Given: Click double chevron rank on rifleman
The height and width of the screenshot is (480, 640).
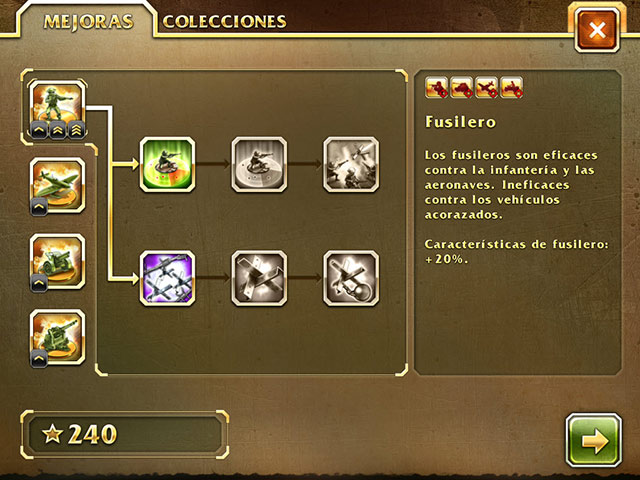Looking at the screenshot, I should [x=58, y=130].
